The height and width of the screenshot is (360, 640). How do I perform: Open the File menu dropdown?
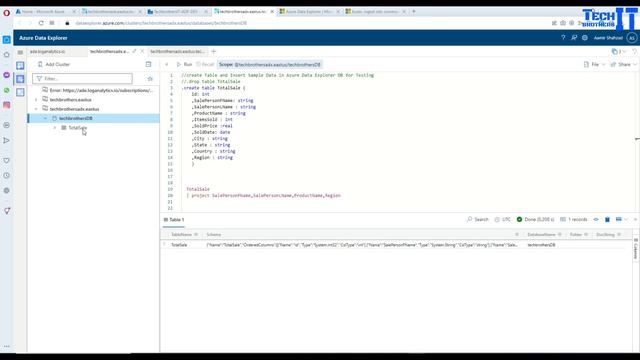tap(594, 64)
